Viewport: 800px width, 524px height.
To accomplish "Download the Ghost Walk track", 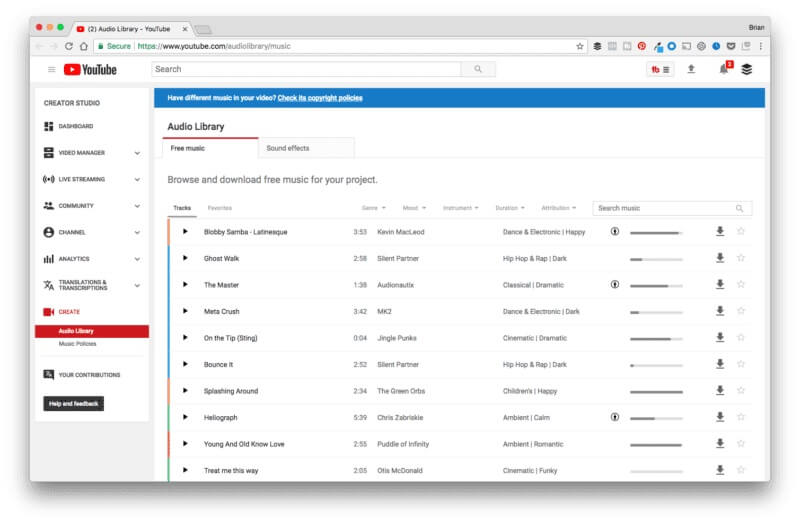I will click(x=720, y=258).
